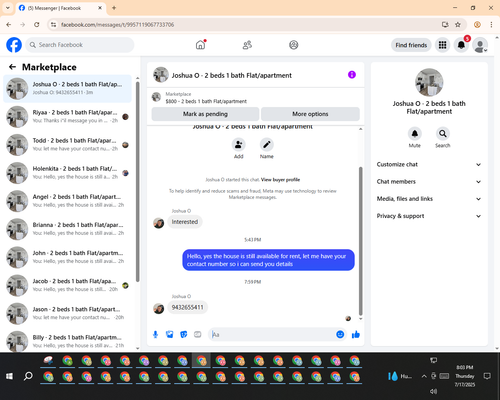Click the listing photo in right panel
Viewport: 500px width, 400px height.
[429, 82]
